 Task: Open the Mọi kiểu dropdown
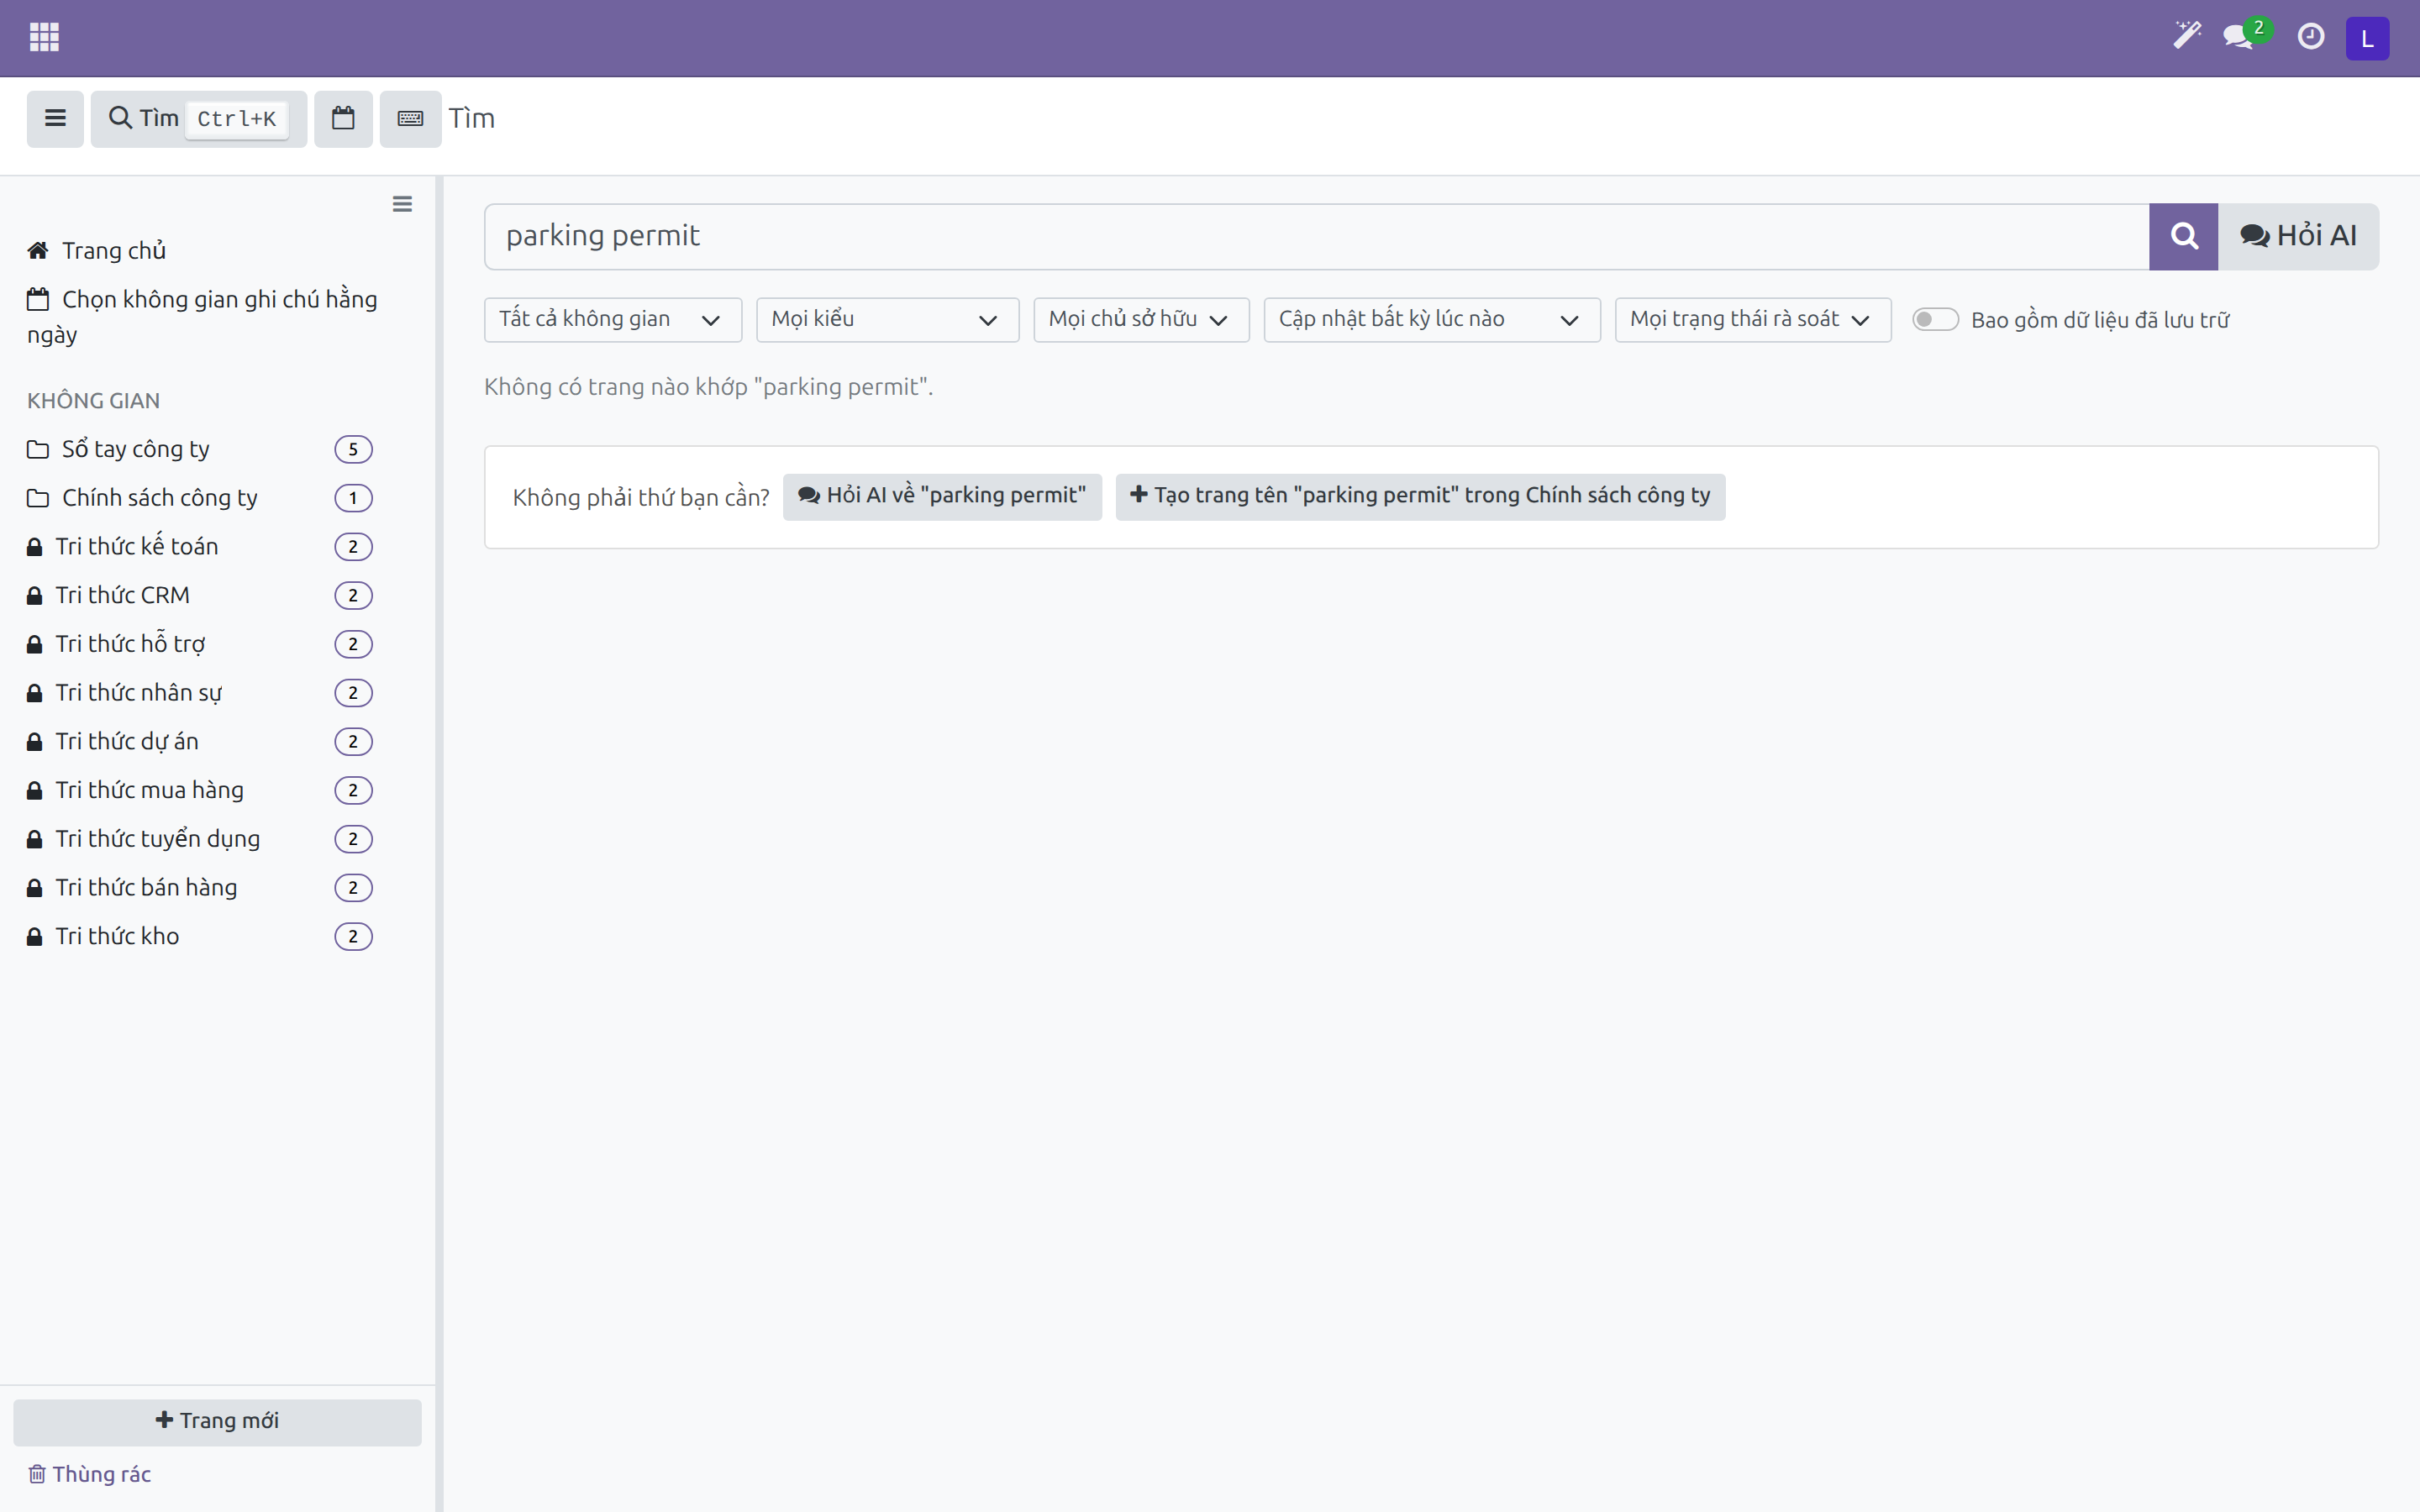pos(887,319)
